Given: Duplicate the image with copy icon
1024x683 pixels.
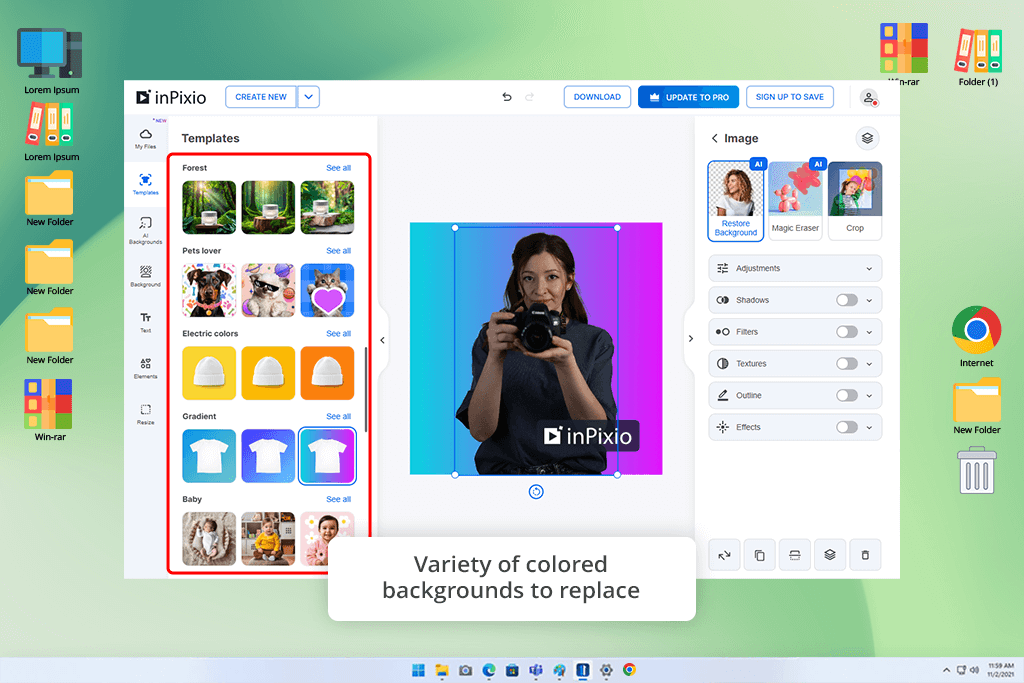Looking at the screenshot, I should pos(760,555).
